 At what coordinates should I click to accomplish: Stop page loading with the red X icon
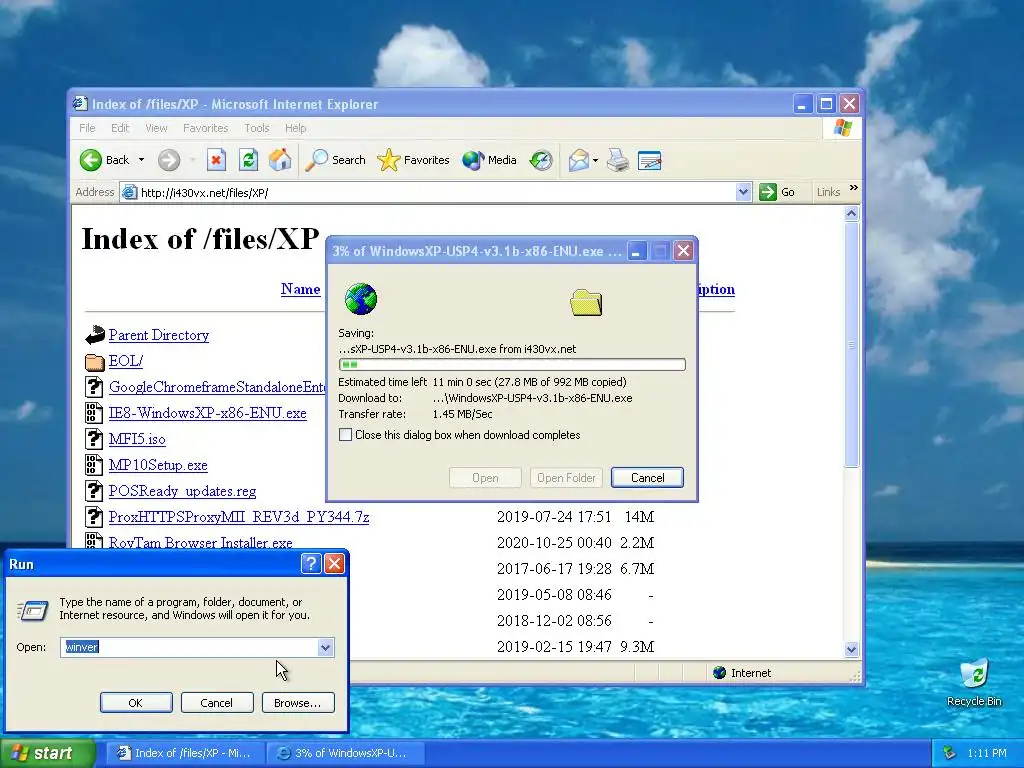click(216, 160)
